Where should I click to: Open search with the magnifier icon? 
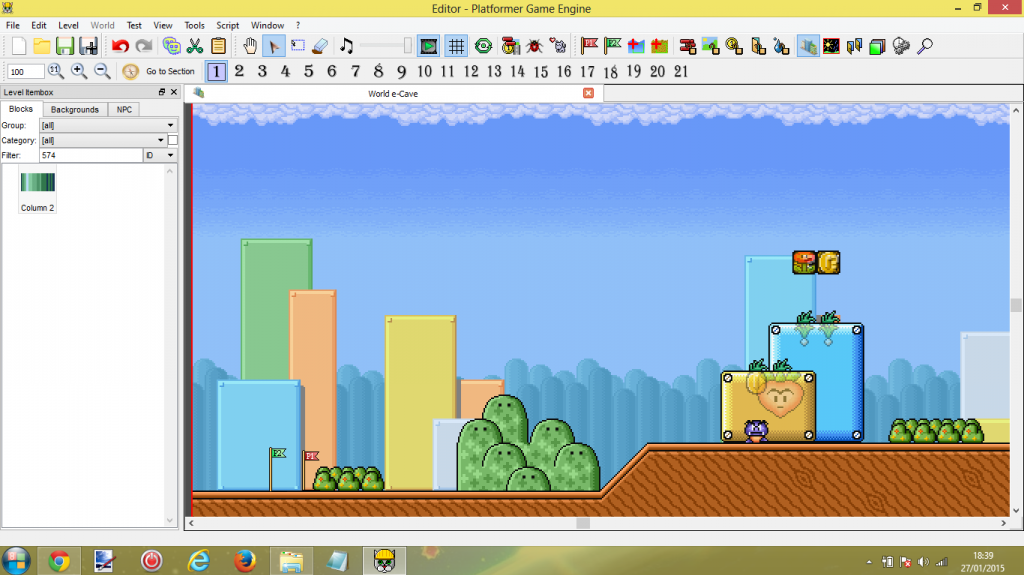coord(925,46)
